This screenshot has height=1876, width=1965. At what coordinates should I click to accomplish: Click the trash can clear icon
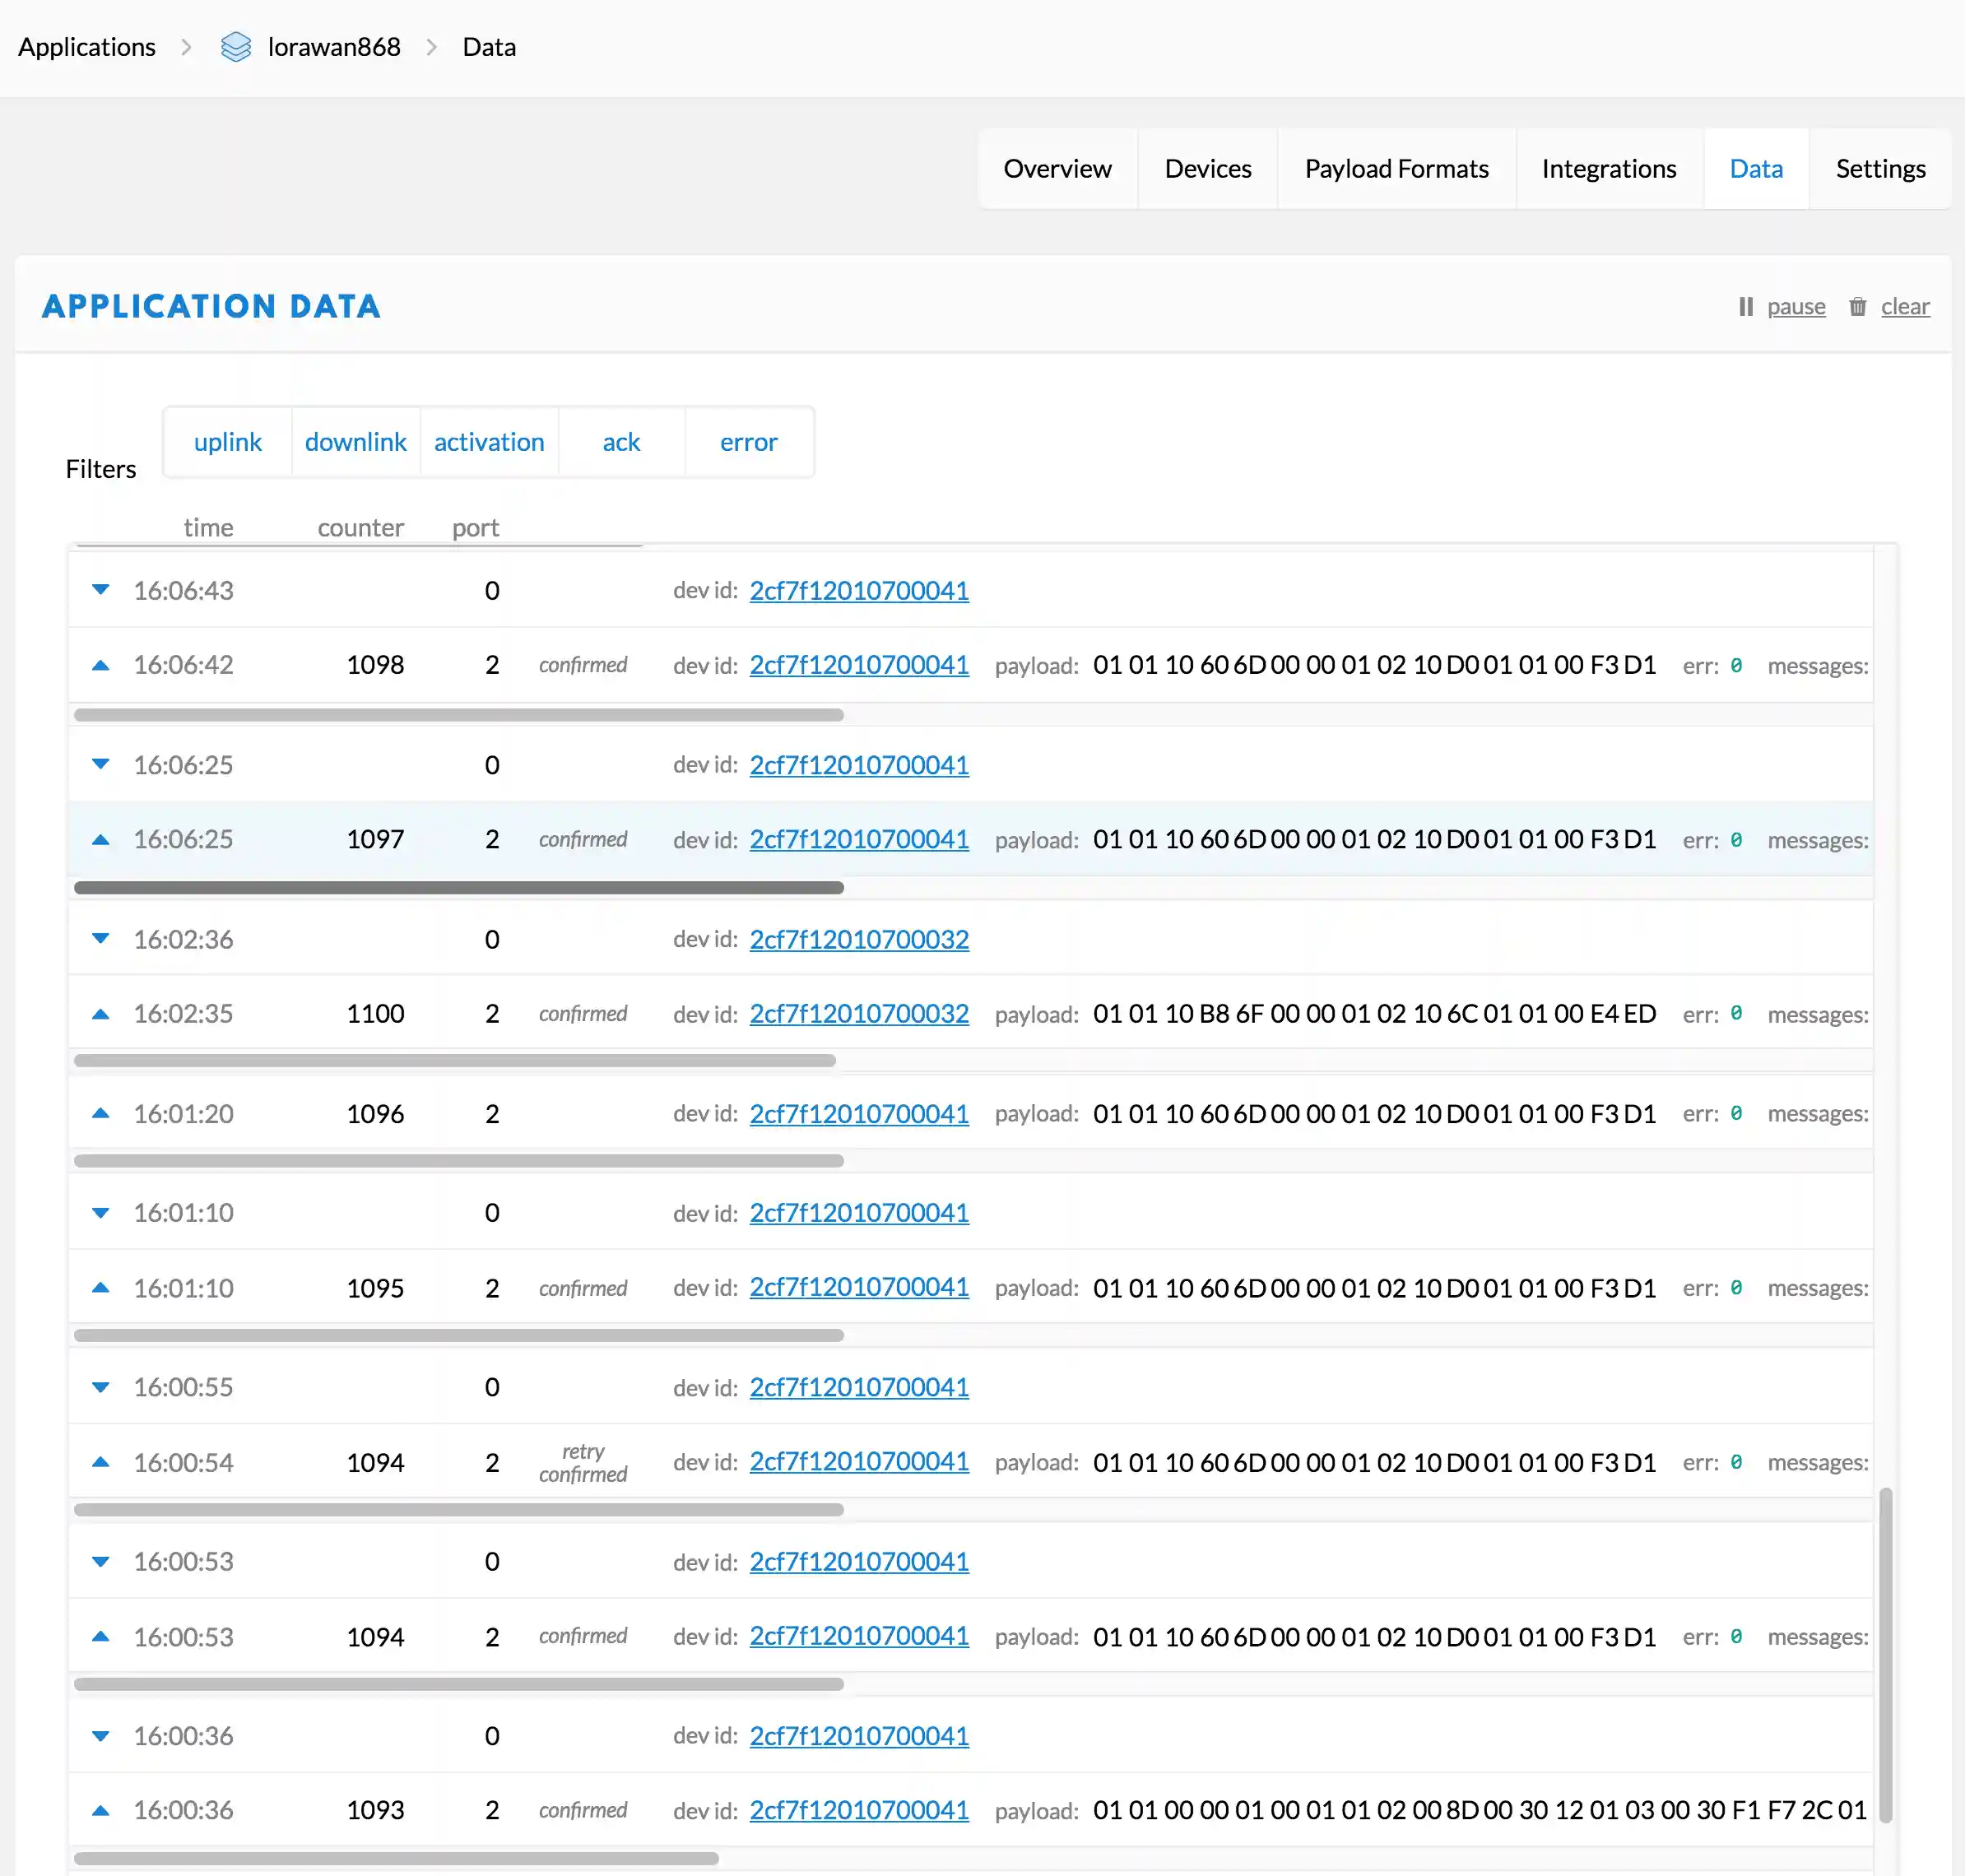1857,307
